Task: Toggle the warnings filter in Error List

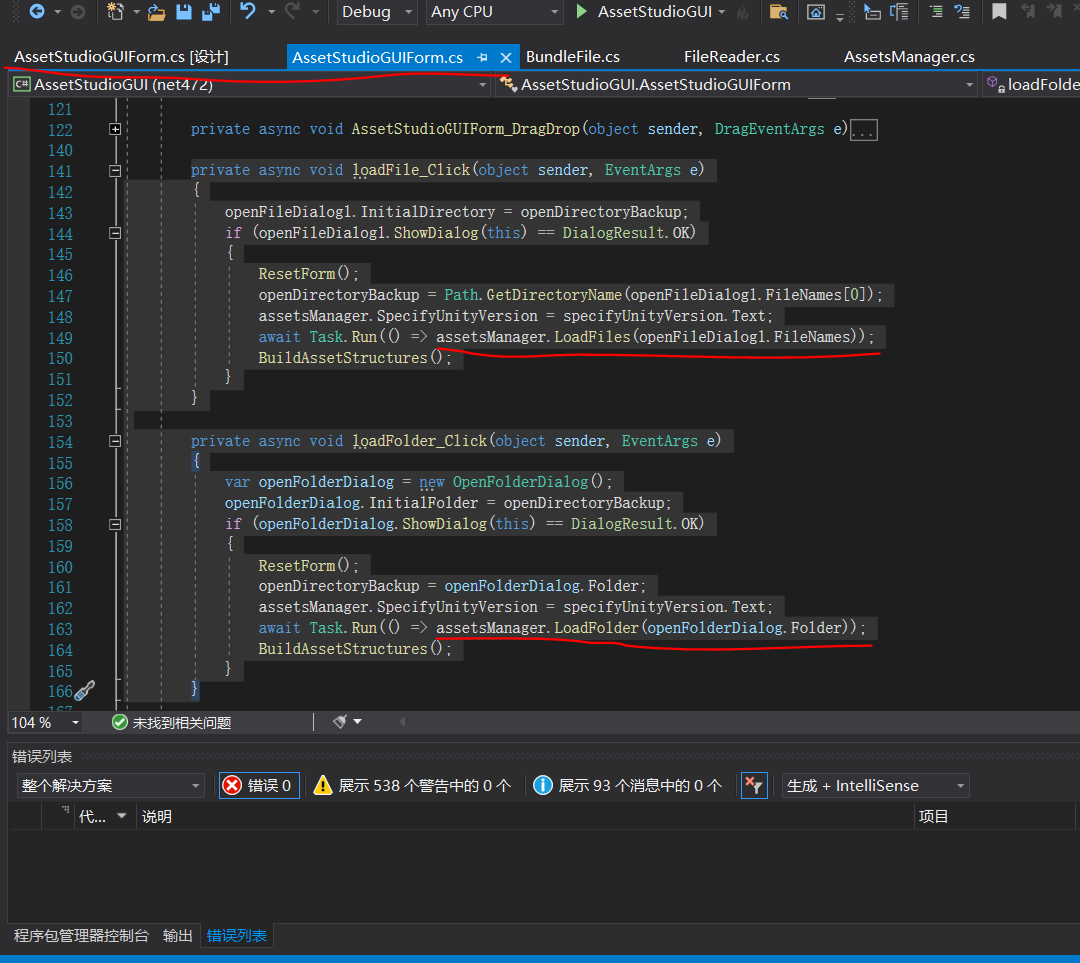Action: [412, 786]
